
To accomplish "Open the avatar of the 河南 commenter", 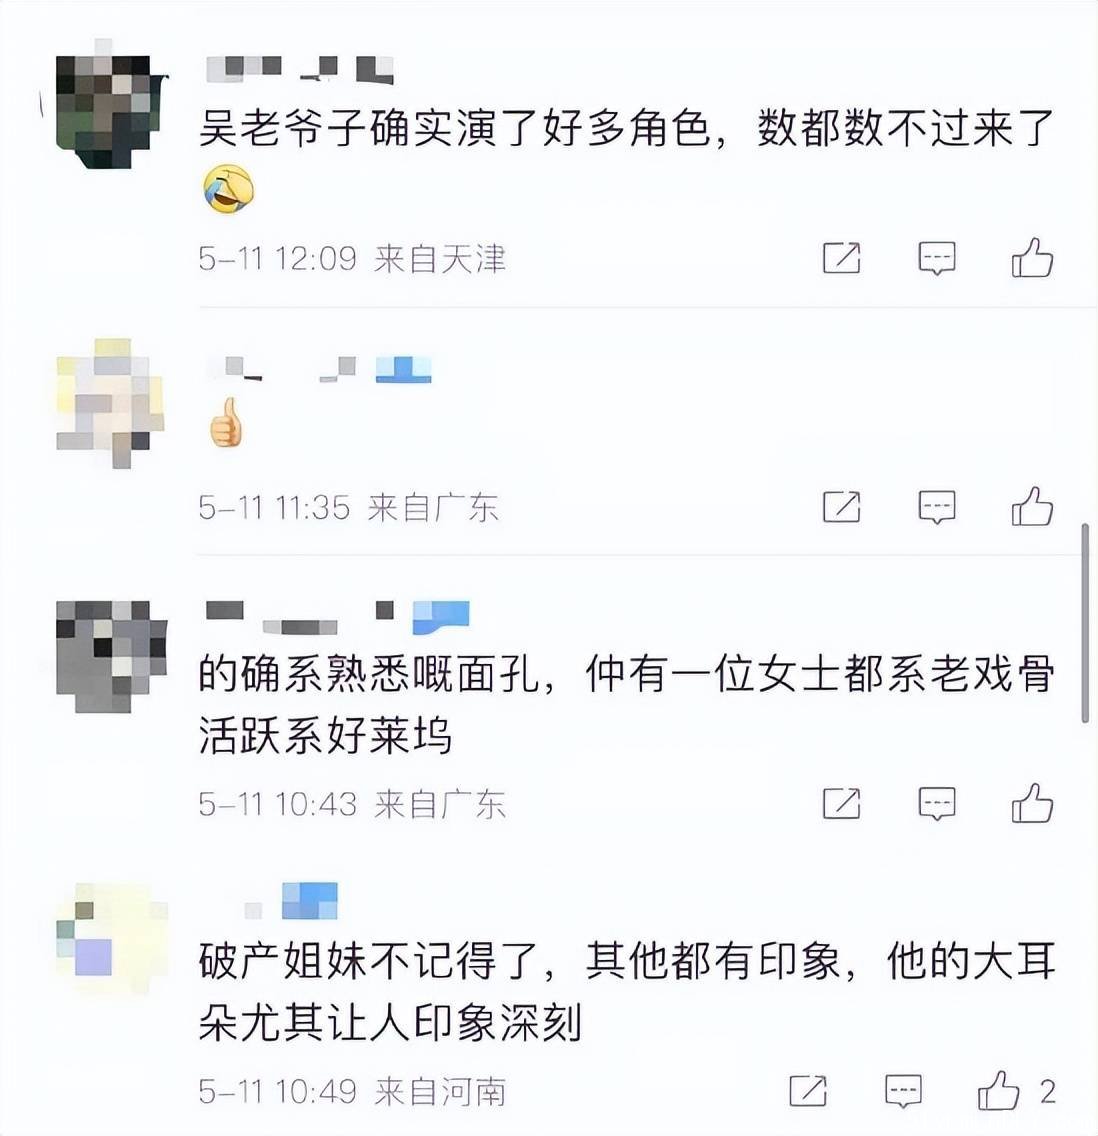I will coord(112,938).
